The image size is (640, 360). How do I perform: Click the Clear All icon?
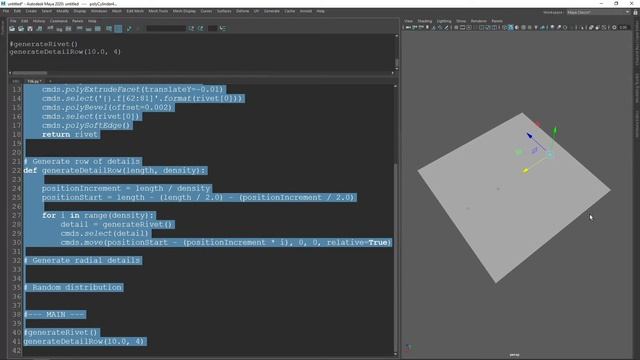click(x=68, y=29)
